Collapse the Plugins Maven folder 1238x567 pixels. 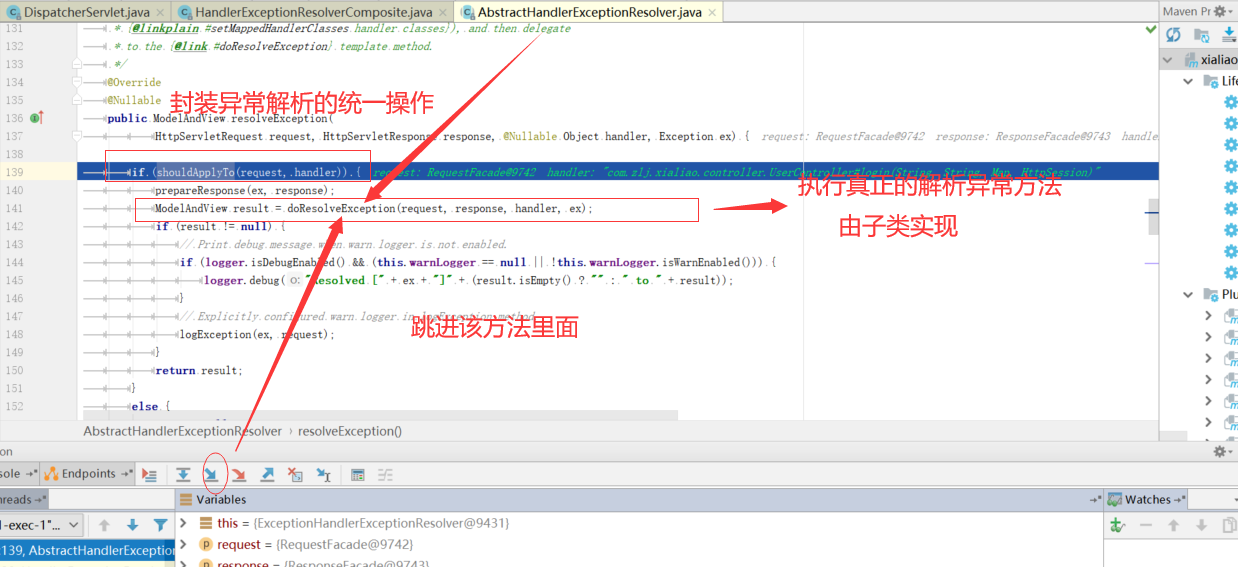click(1188, 294)
